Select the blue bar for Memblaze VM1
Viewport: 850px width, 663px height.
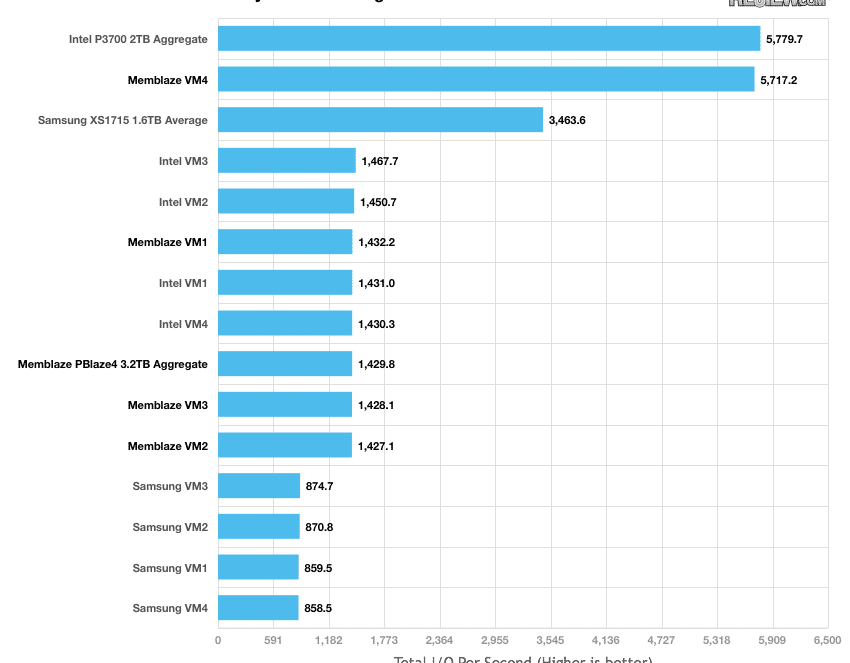[285, 242]
